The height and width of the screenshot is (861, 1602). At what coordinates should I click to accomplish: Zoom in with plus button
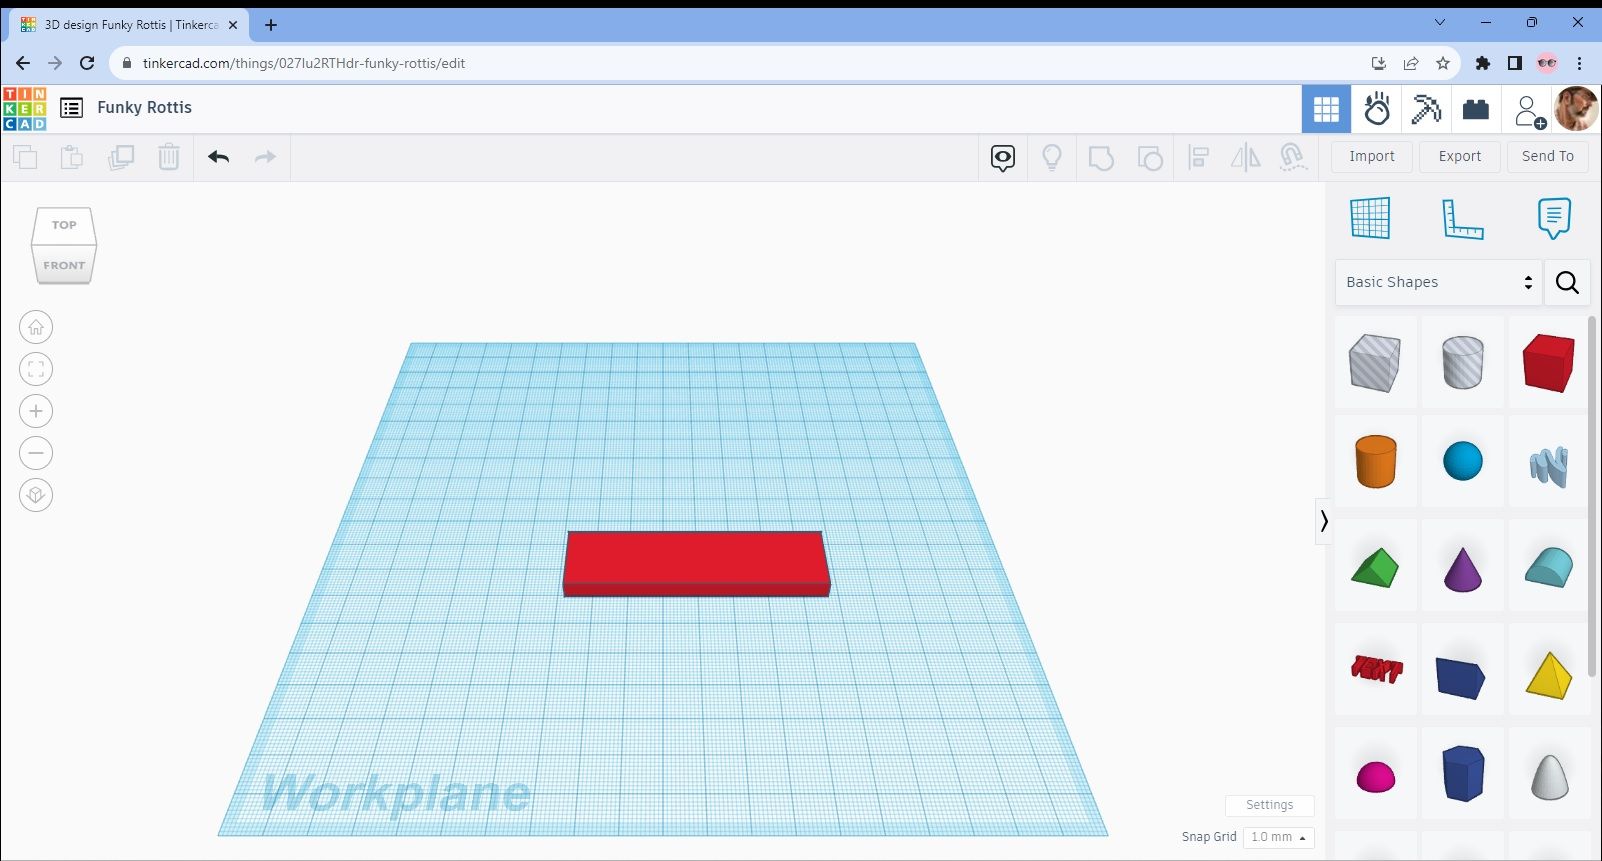pos(36,411)
